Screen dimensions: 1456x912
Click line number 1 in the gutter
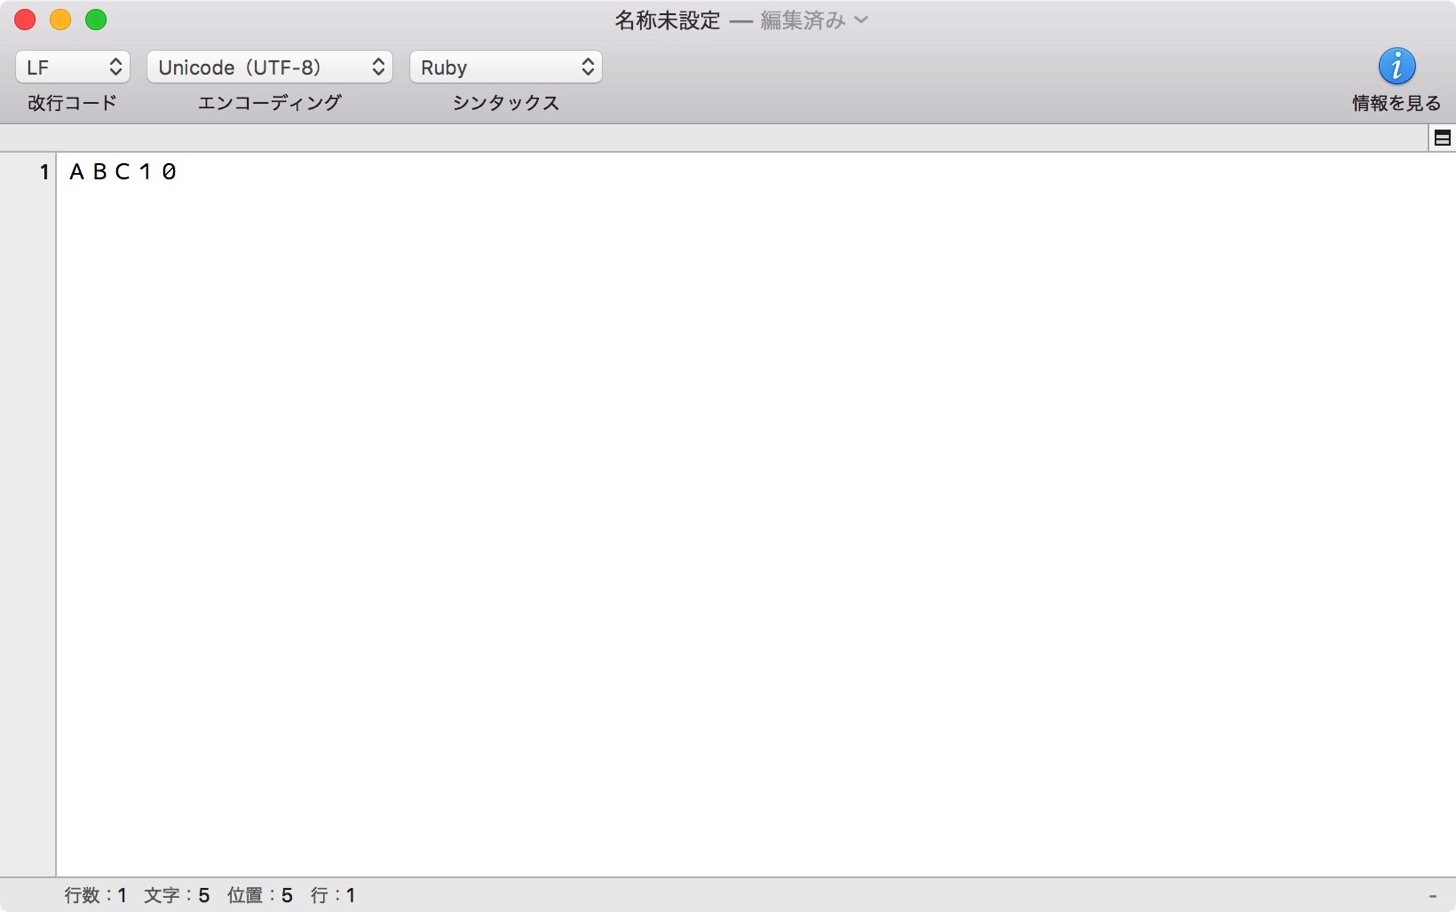click(44, 172)
